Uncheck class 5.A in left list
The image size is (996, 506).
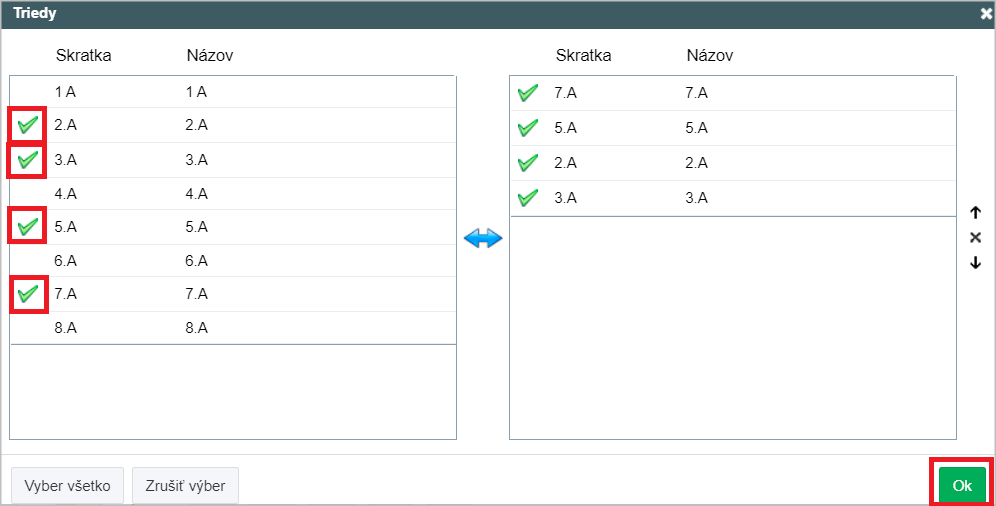tap(27, 226)
